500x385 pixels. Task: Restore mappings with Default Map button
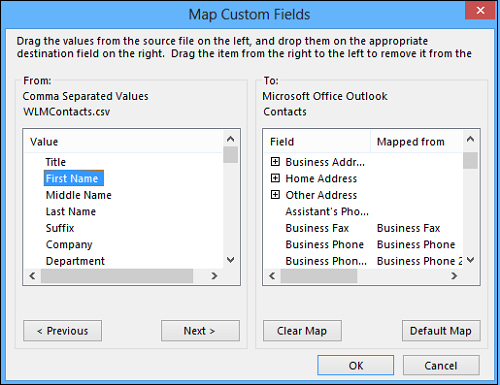[441, 331]
